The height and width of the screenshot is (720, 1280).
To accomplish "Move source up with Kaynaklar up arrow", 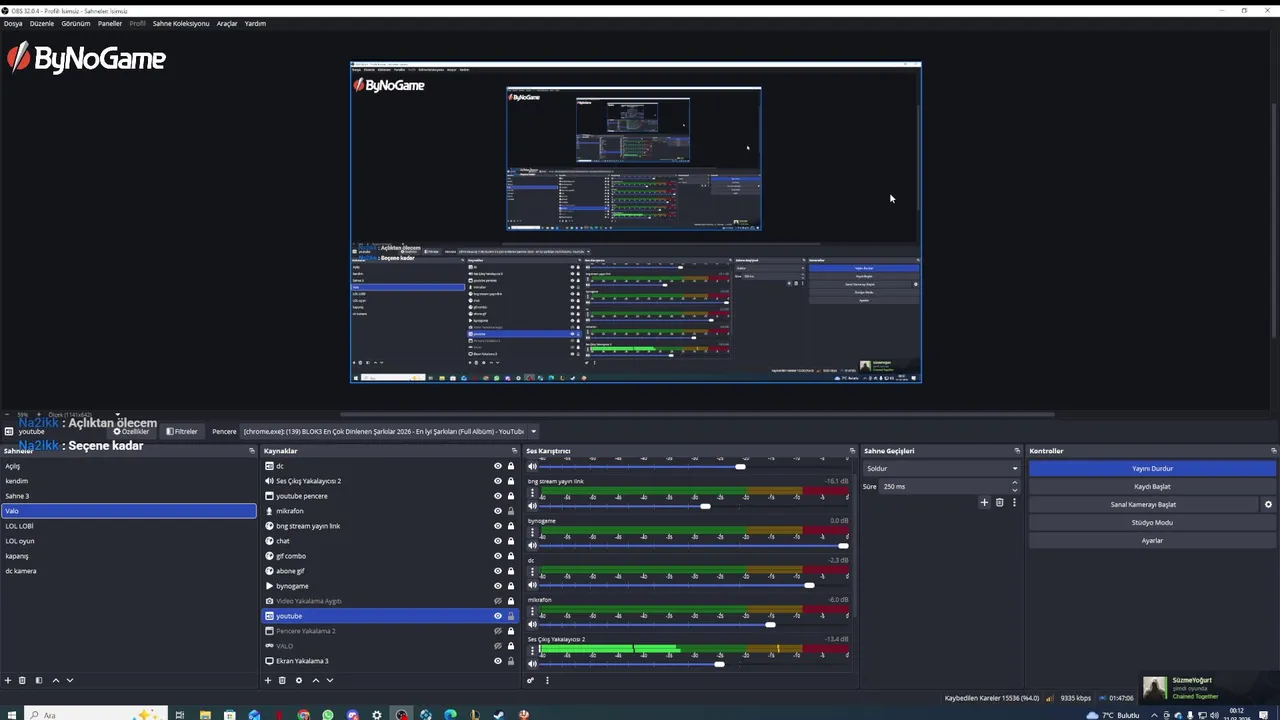I will tap(316, 680).
